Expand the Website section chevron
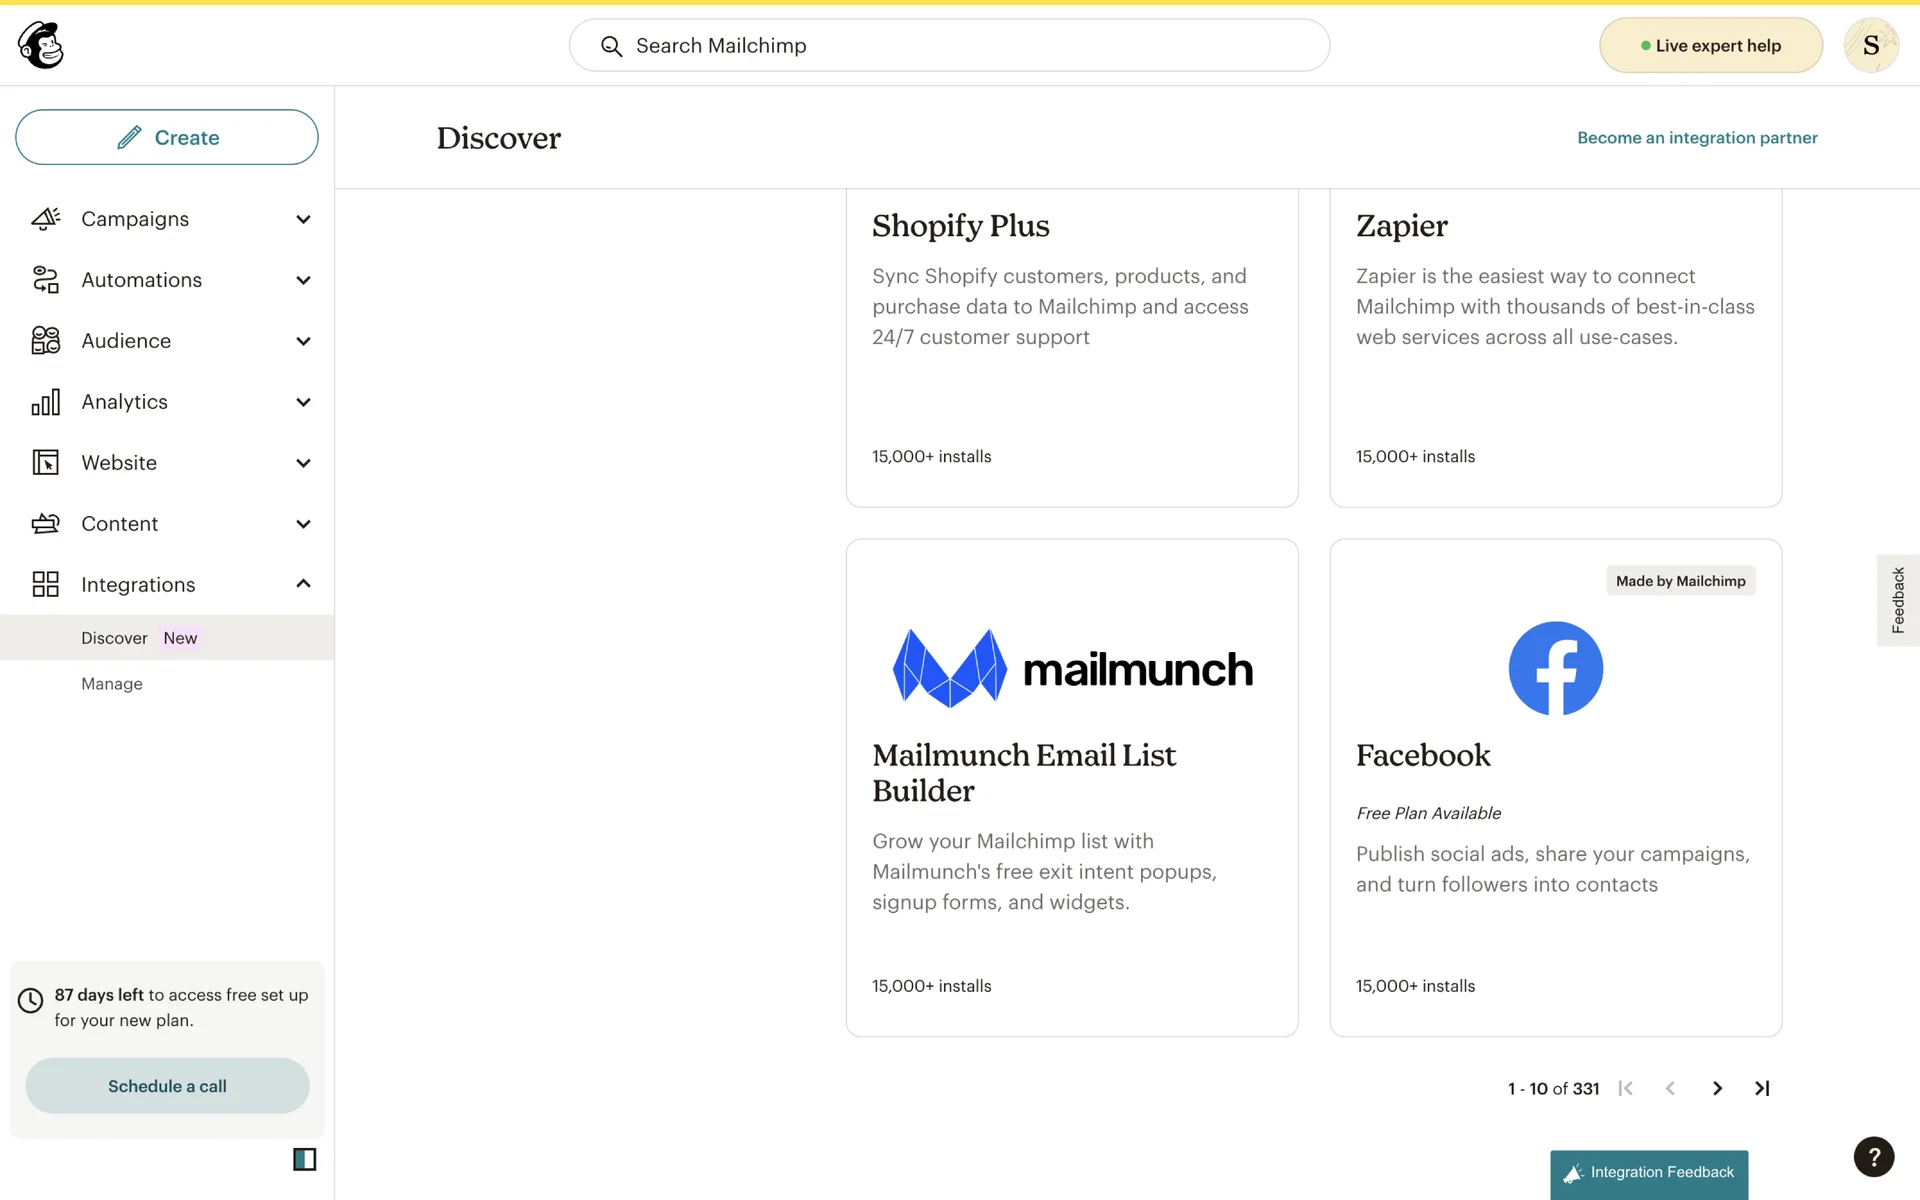The image size is (1920, 1200). (303, 463)
